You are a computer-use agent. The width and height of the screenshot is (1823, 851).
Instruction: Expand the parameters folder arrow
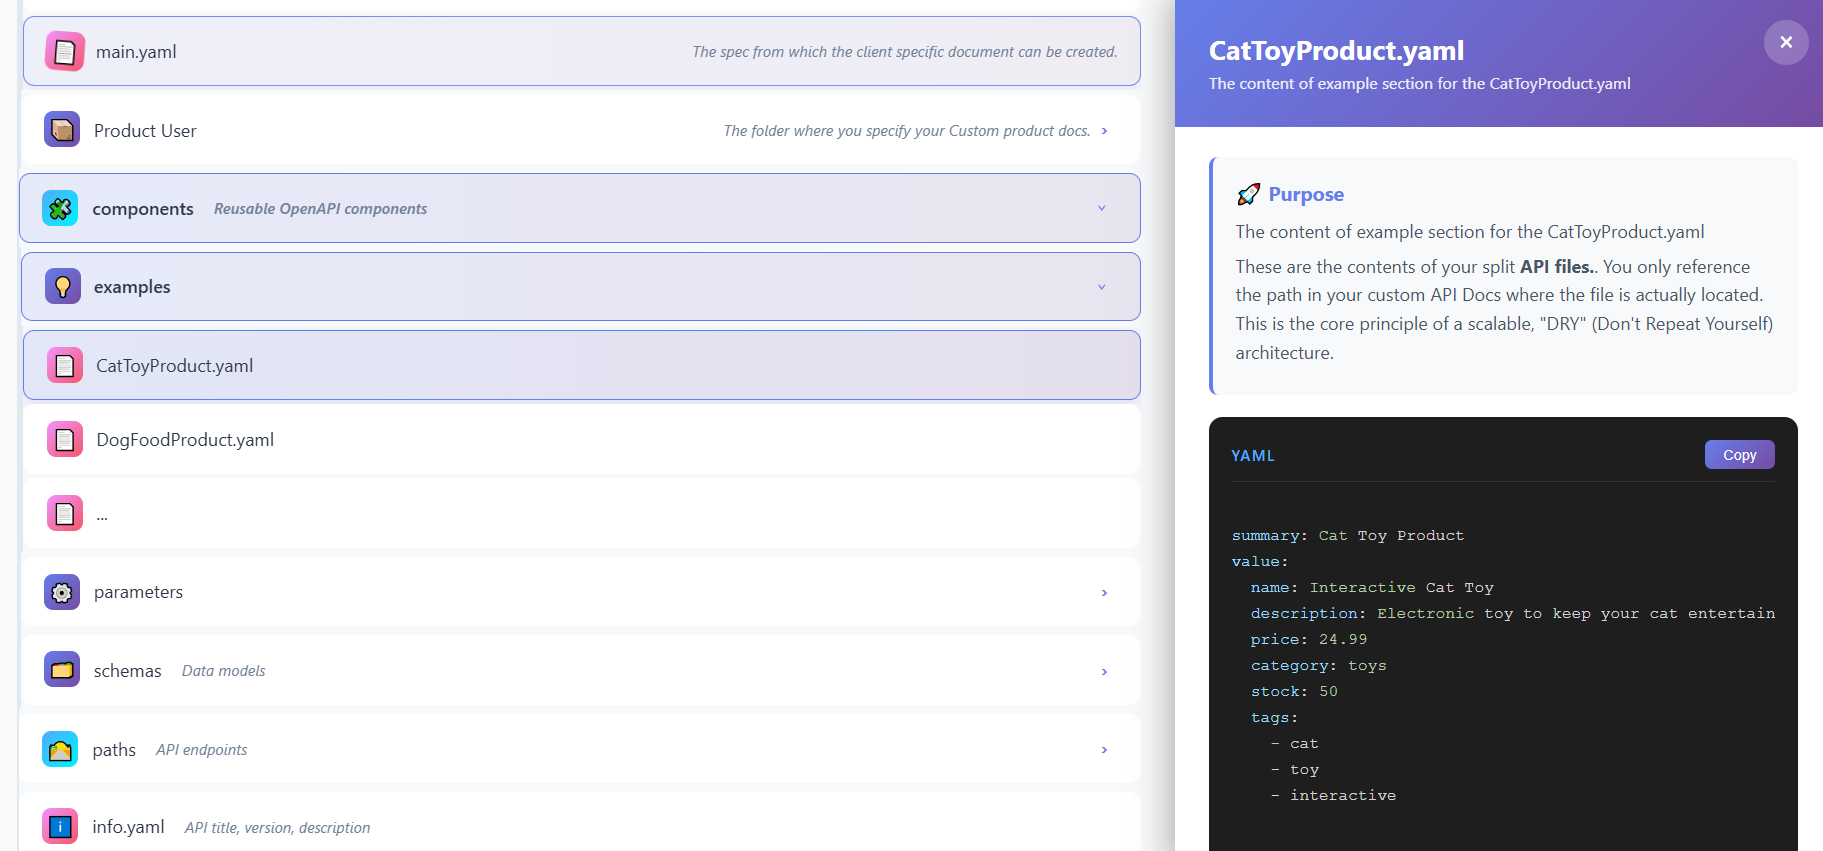click(1104, 593)
